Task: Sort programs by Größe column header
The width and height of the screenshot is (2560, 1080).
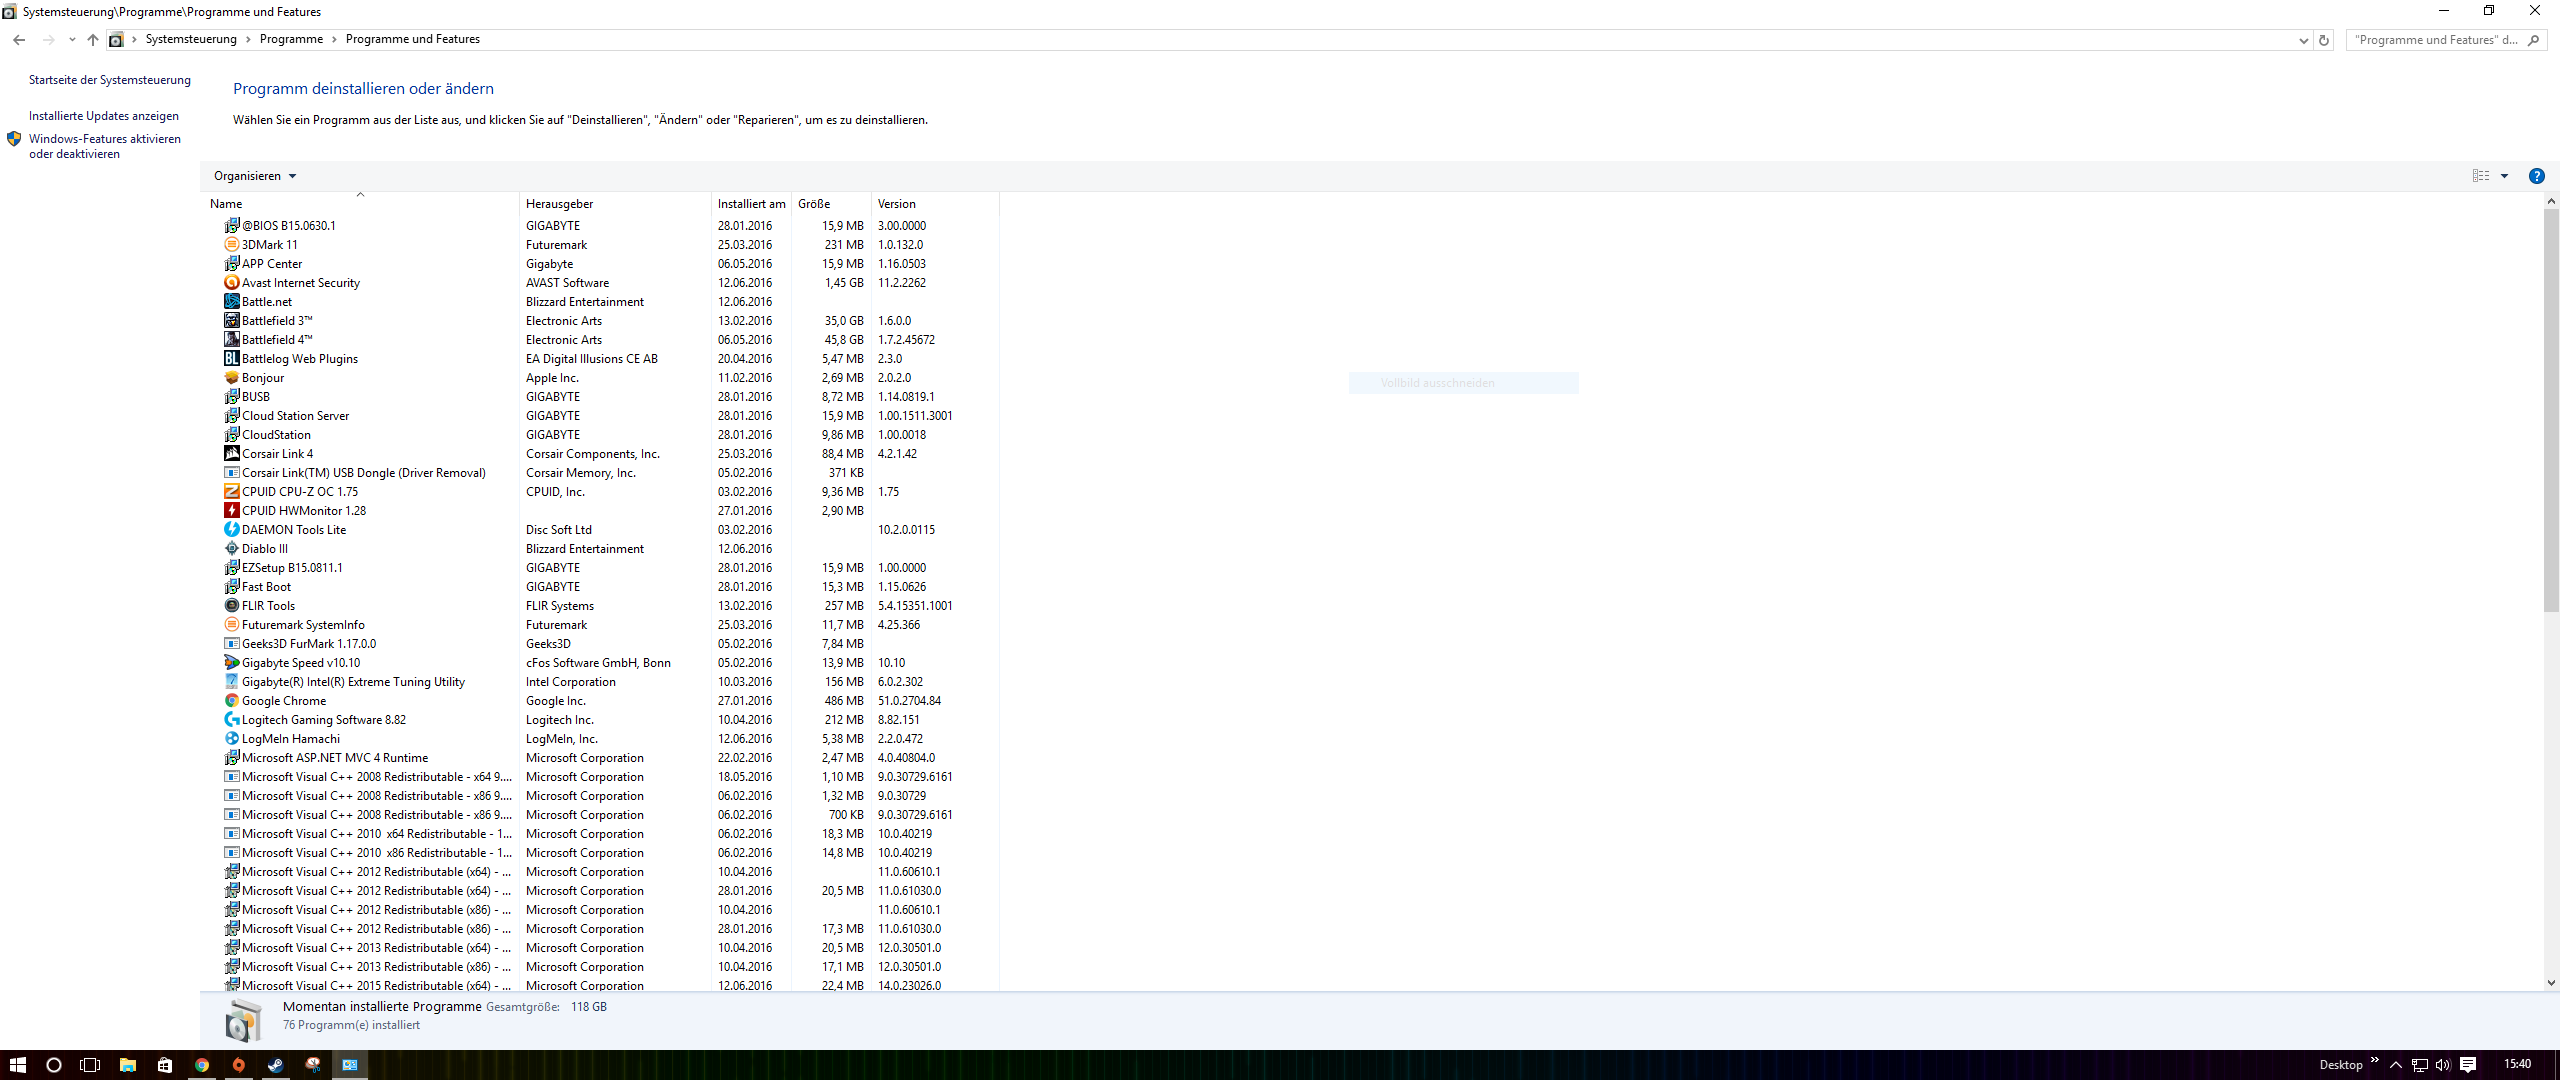Action: tap(814, 204)
